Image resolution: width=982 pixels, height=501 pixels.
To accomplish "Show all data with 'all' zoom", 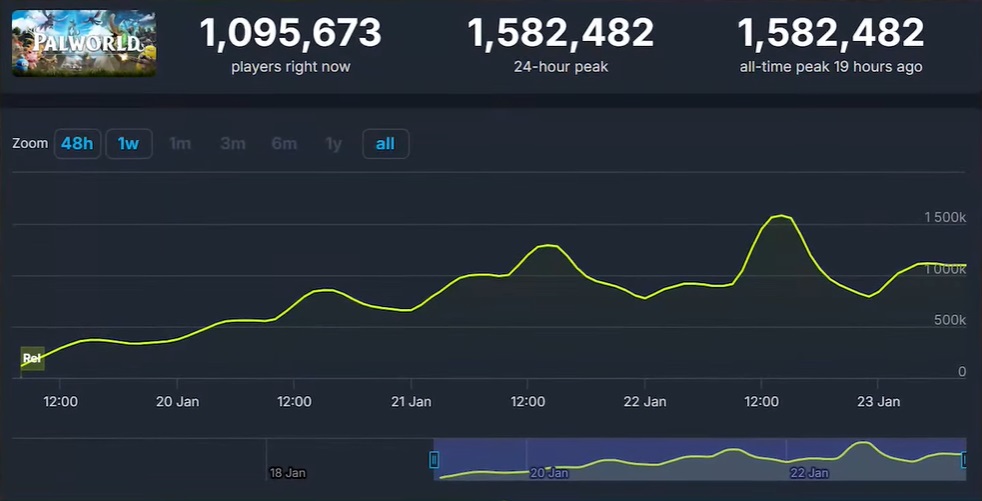I will 385,144.
